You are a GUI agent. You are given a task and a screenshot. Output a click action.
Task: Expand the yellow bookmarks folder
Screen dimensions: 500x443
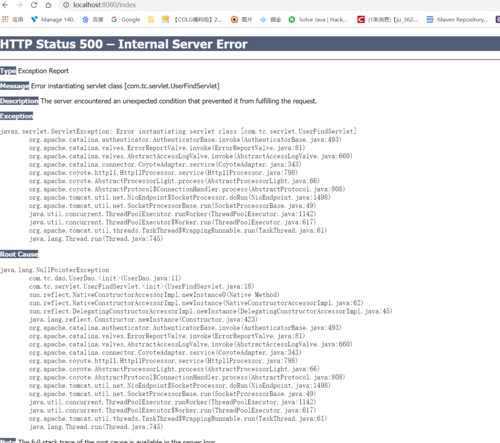[151, 20]
